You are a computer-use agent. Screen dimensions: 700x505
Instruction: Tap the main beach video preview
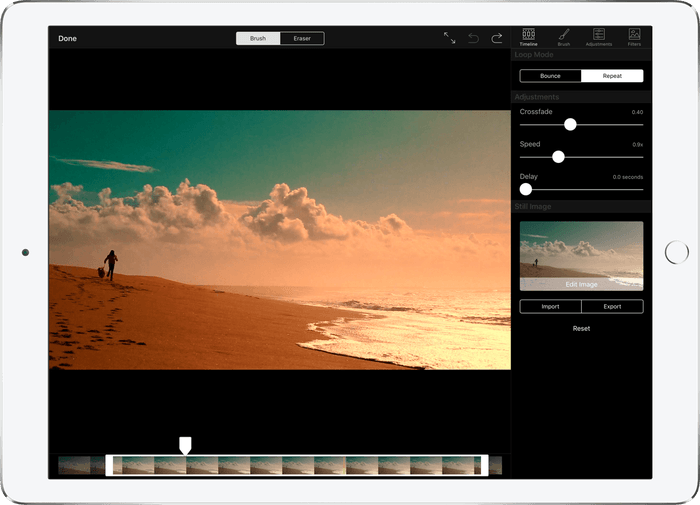point(280,240)
